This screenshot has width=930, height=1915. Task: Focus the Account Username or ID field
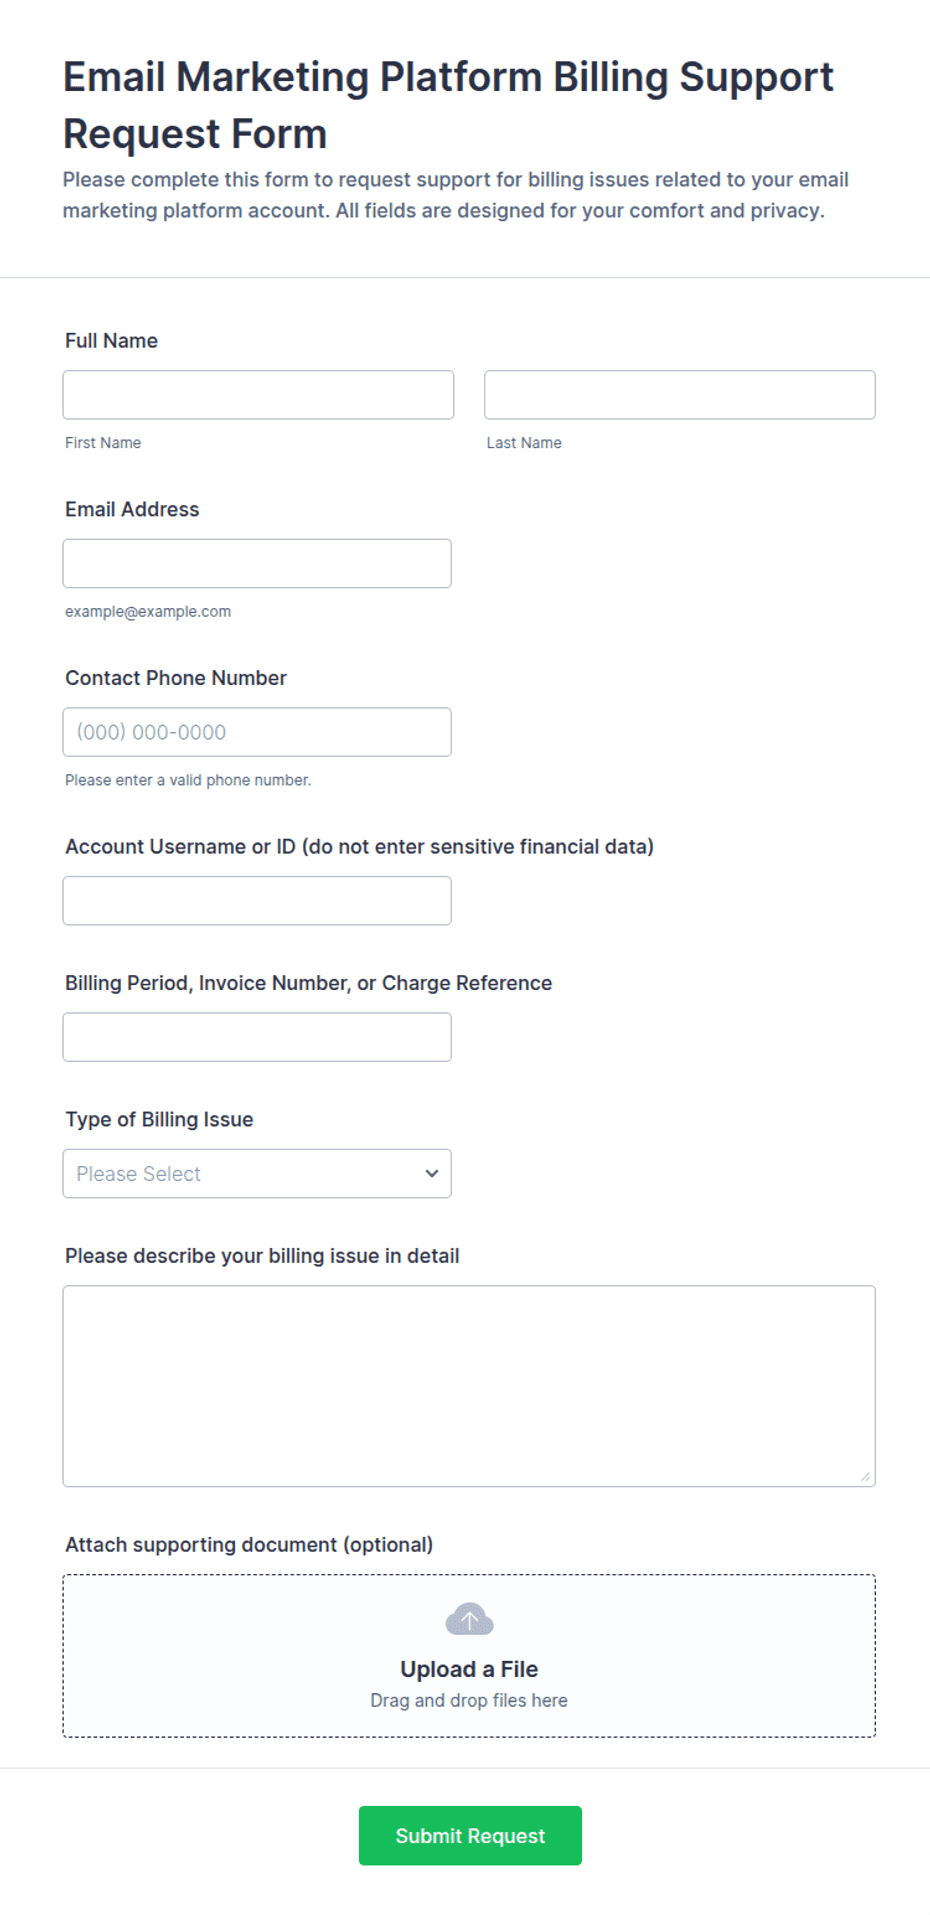click(257, 900)
